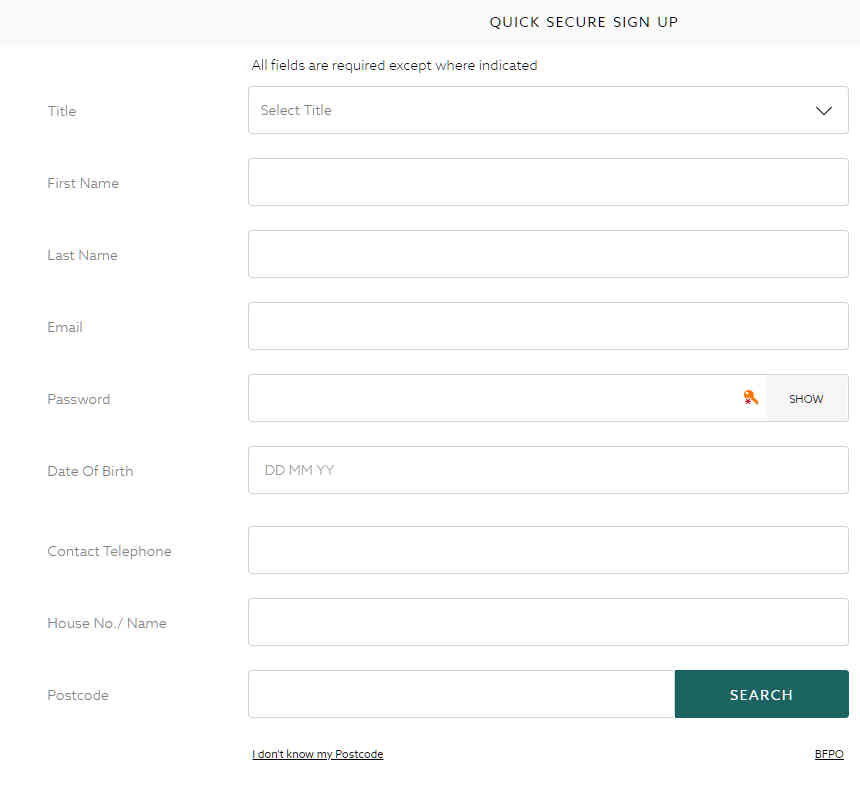Screen dimensions: 860x787
Task: Click the Date Of Birth label
Action: (x=90, y=470)
